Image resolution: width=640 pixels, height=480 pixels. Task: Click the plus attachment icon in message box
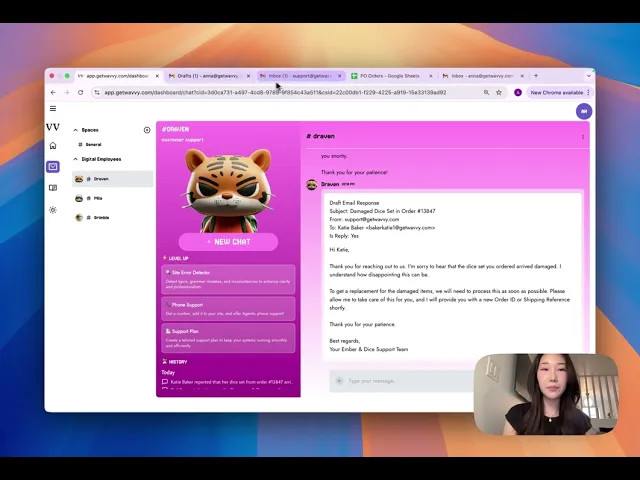[x=339, y=381]
